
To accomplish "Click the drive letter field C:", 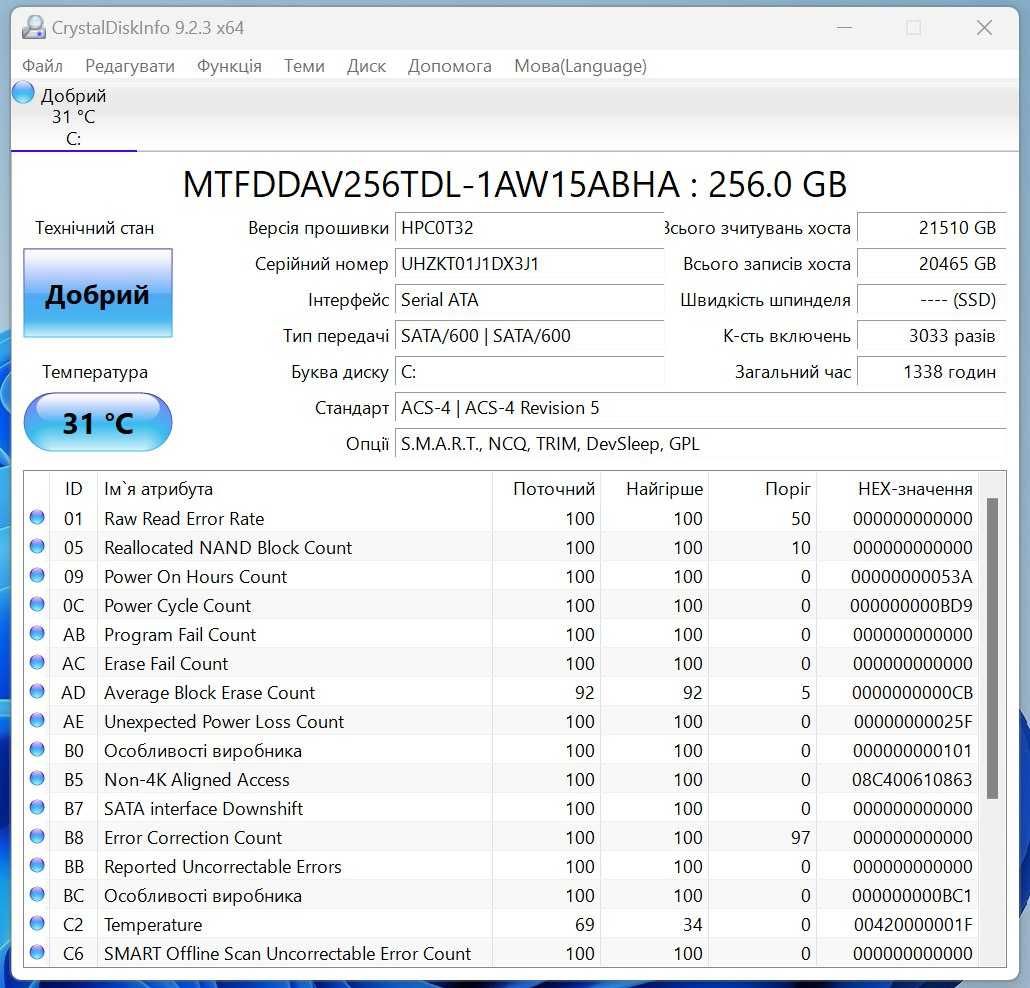I will click(x=529, y=372).
